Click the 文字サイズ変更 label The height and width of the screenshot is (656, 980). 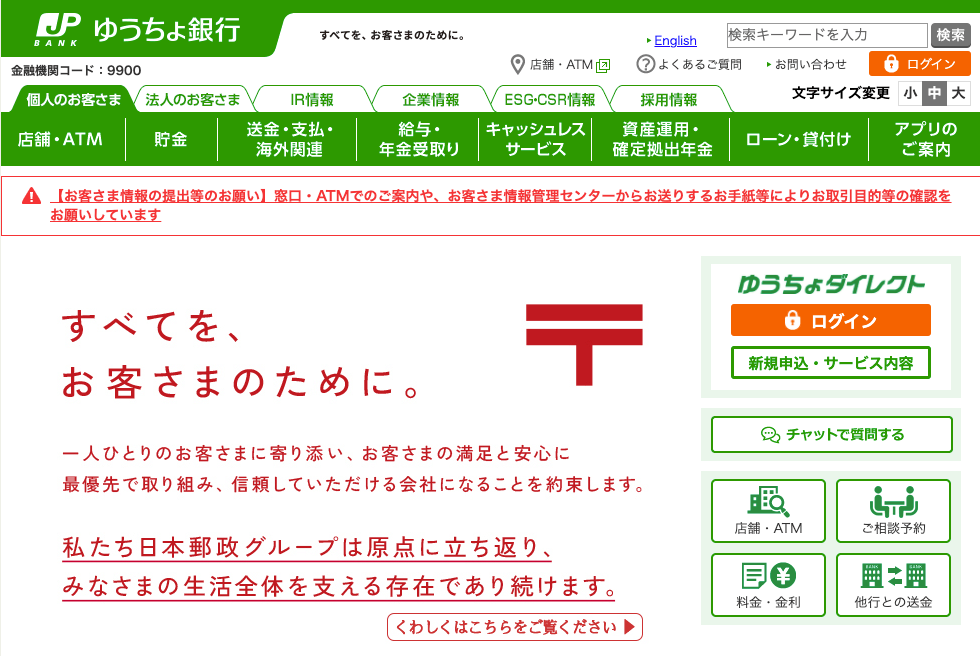841,93
